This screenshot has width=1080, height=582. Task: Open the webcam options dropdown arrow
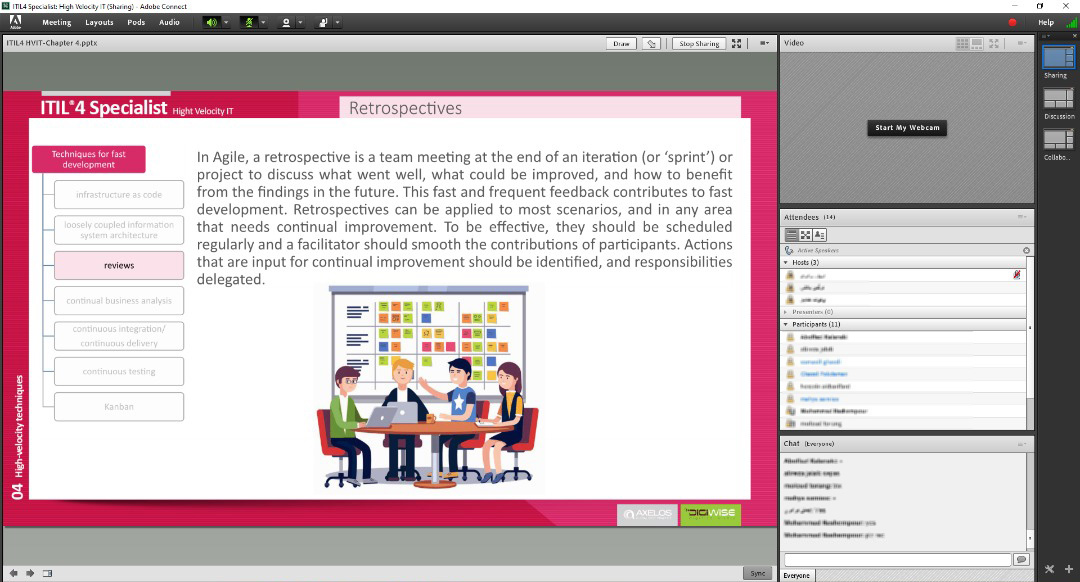300,23
